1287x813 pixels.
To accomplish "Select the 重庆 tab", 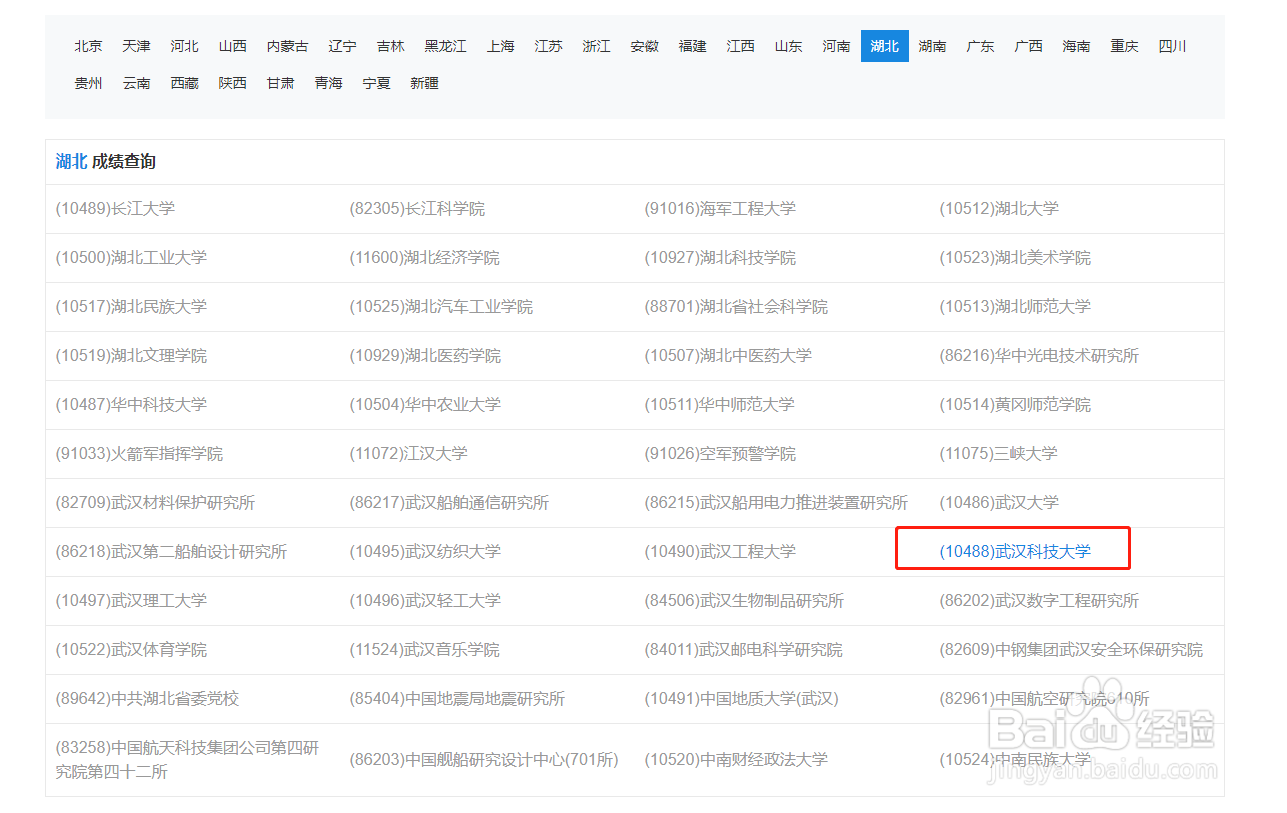I will coord(1124,46).
